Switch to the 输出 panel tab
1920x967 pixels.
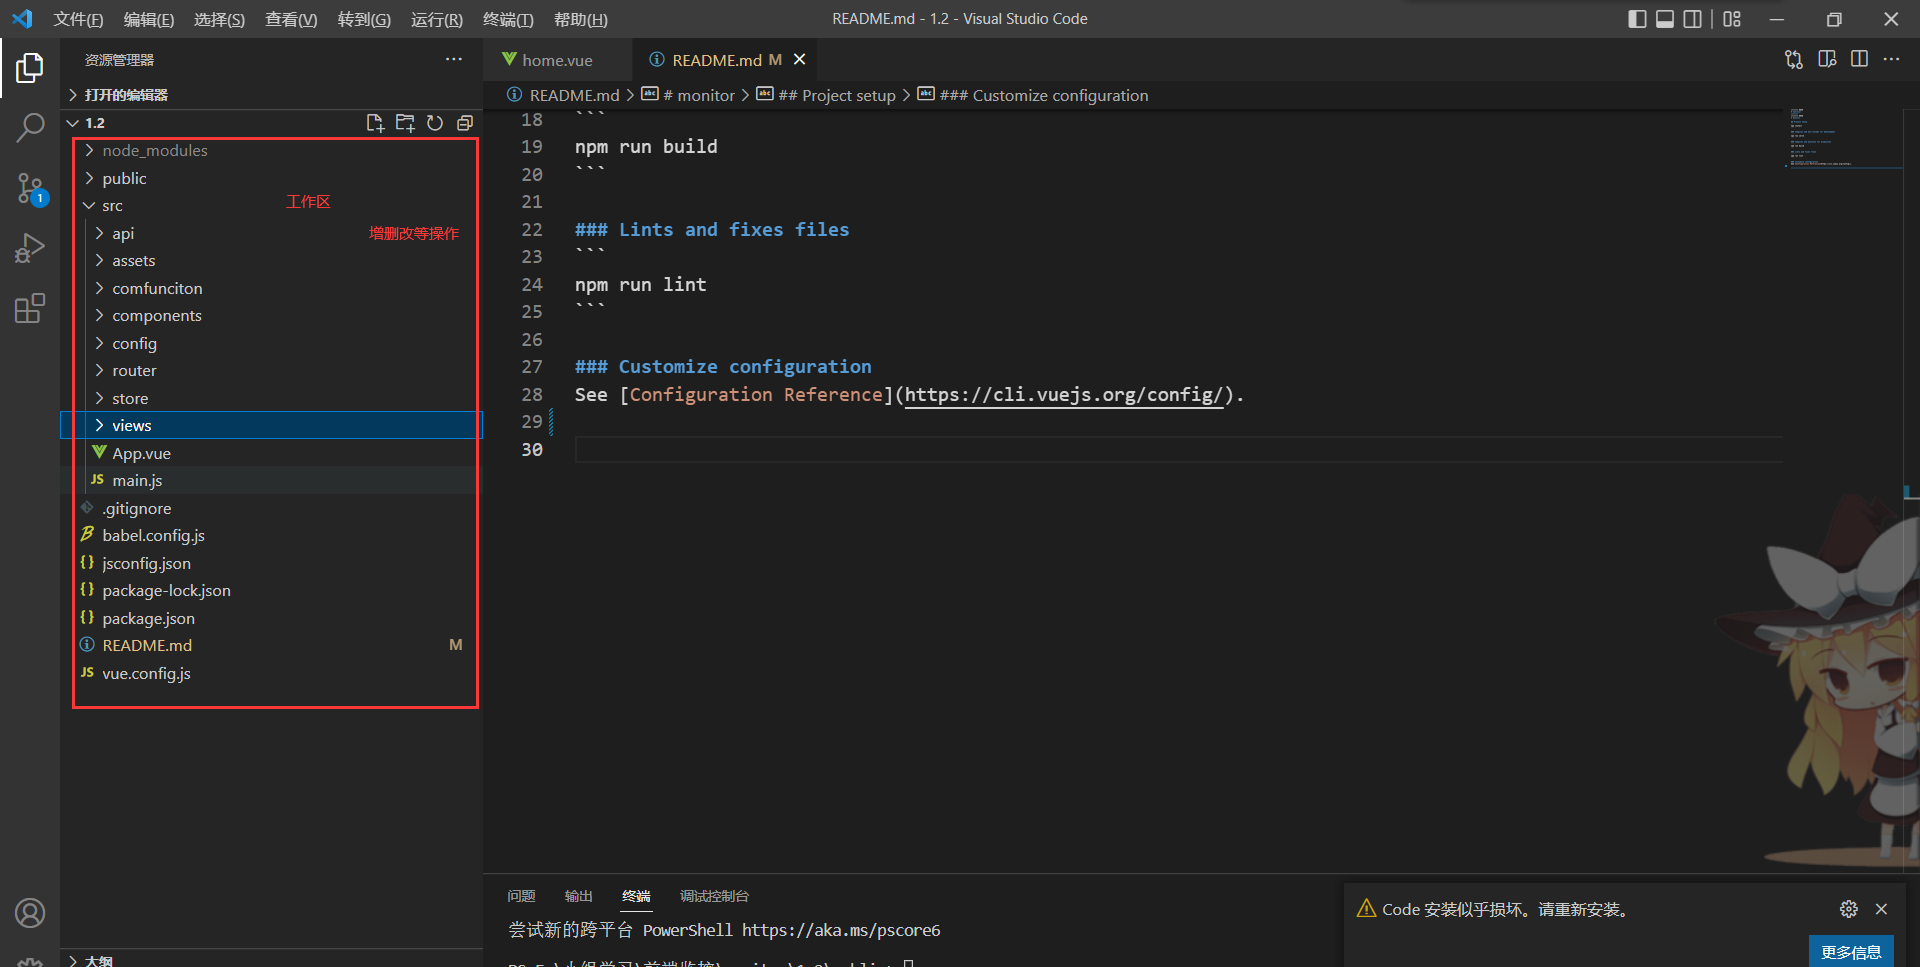click(578, 896)
